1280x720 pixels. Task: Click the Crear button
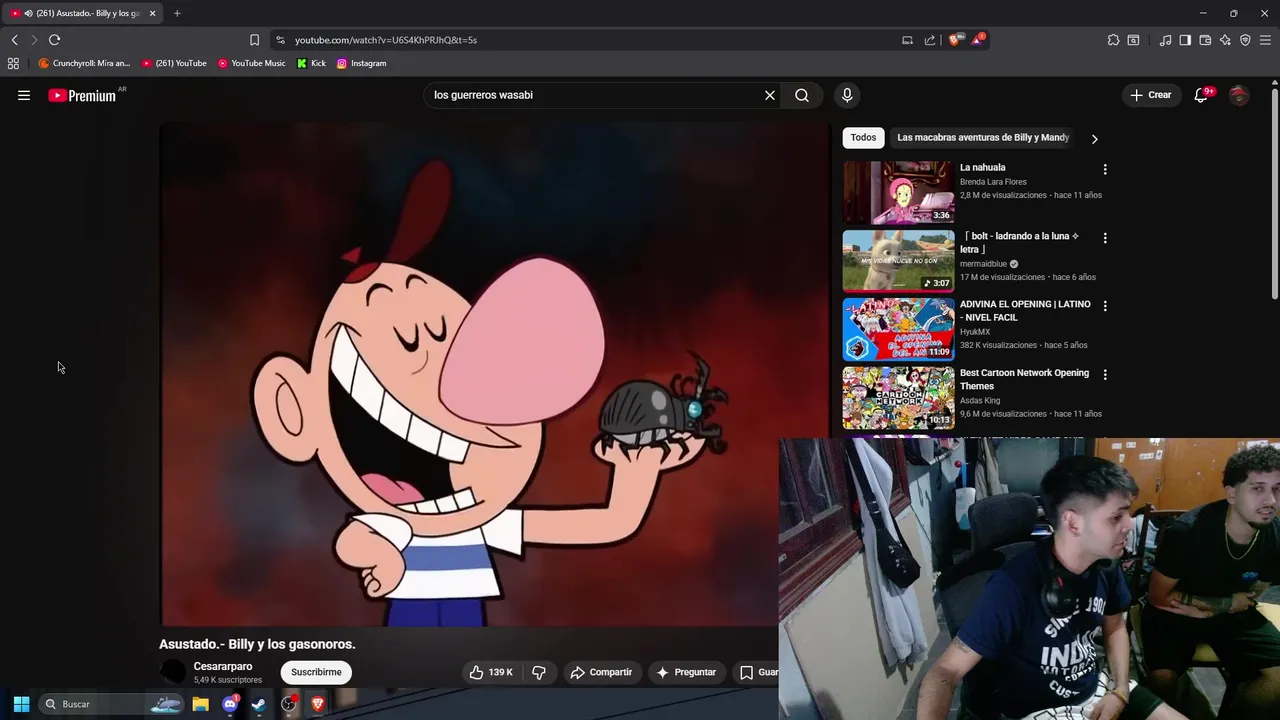(x=1151, y=95)
